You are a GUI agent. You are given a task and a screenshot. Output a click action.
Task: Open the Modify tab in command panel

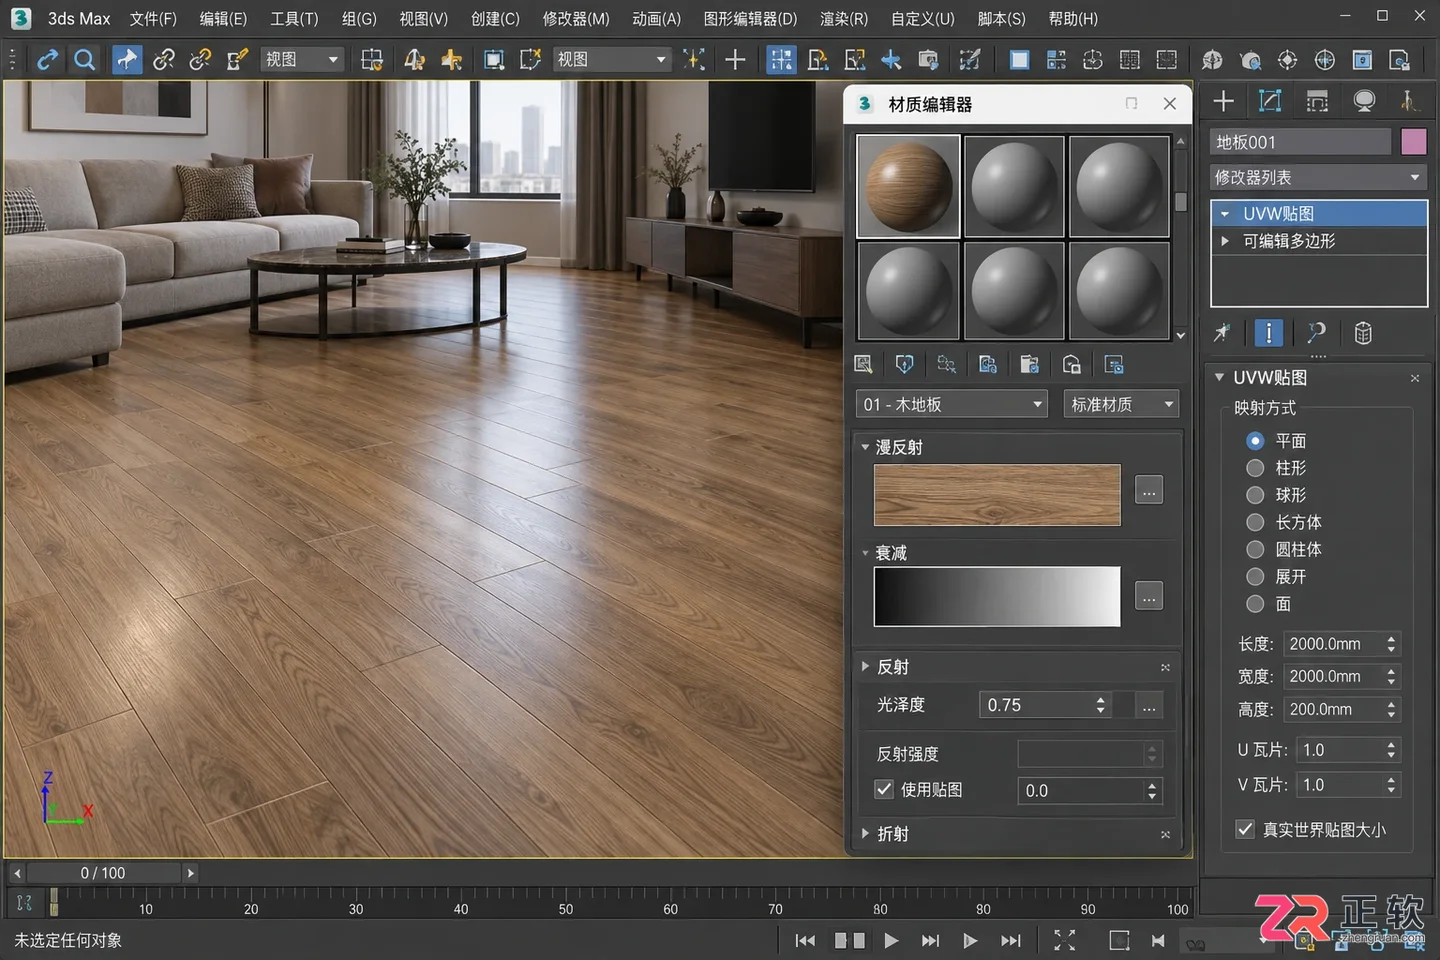pos(1270,101)
